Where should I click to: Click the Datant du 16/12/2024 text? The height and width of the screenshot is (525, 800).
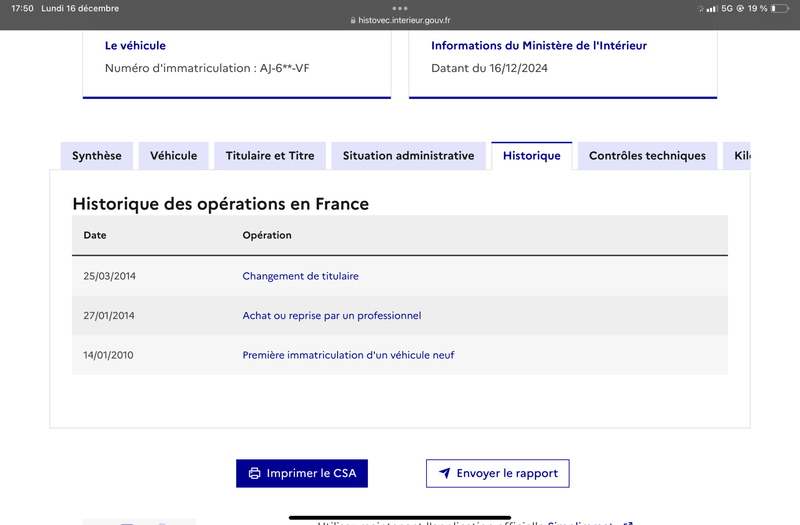(x=489, y=68)
